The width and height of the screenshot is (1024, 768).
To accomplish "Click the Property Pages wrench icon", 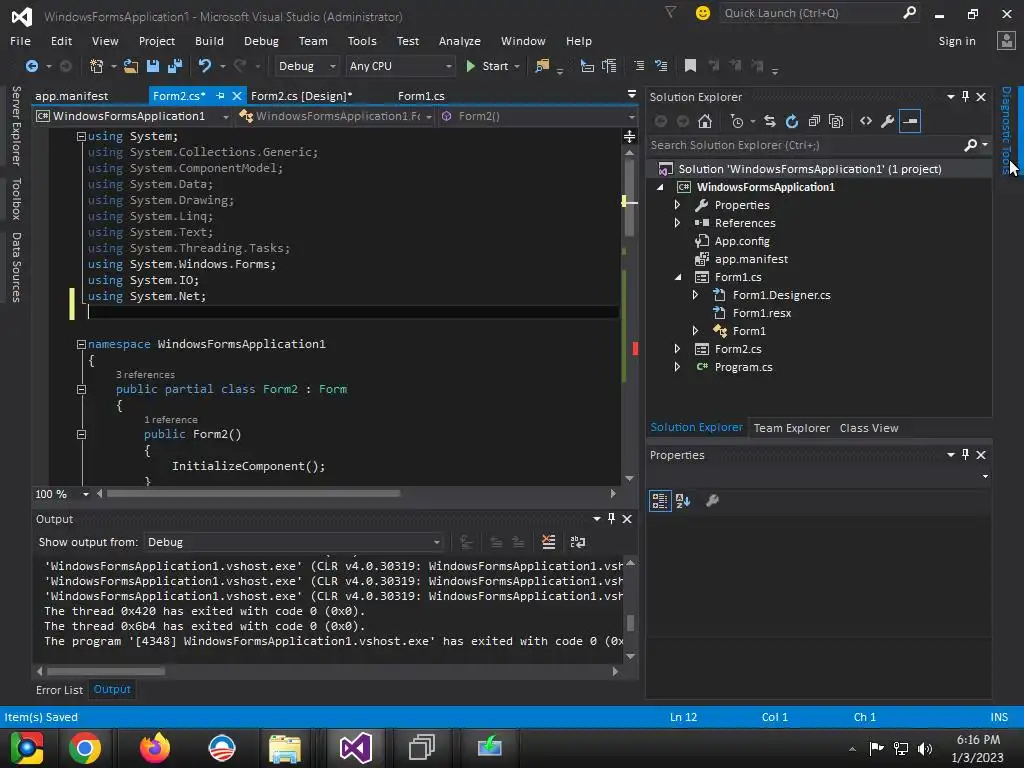I will tap(712, 501).
